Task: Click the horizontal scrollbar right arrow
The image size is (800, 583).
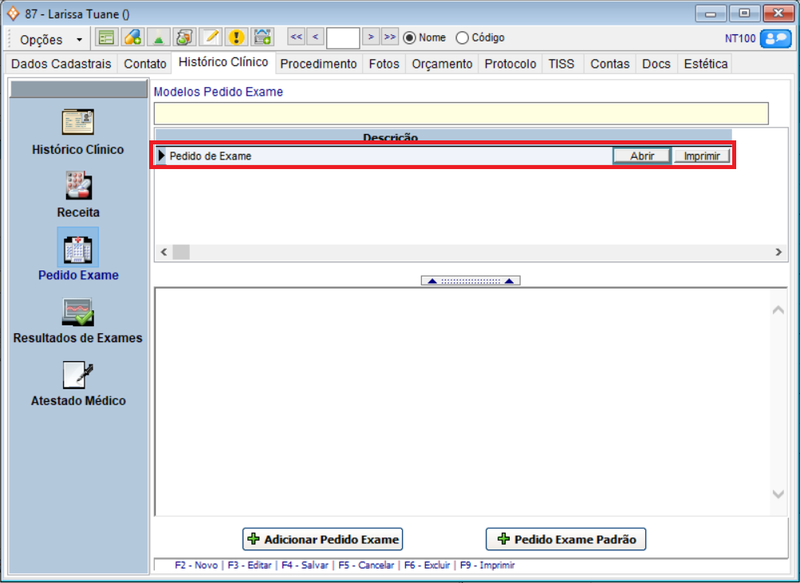Action: pos(779,252)
